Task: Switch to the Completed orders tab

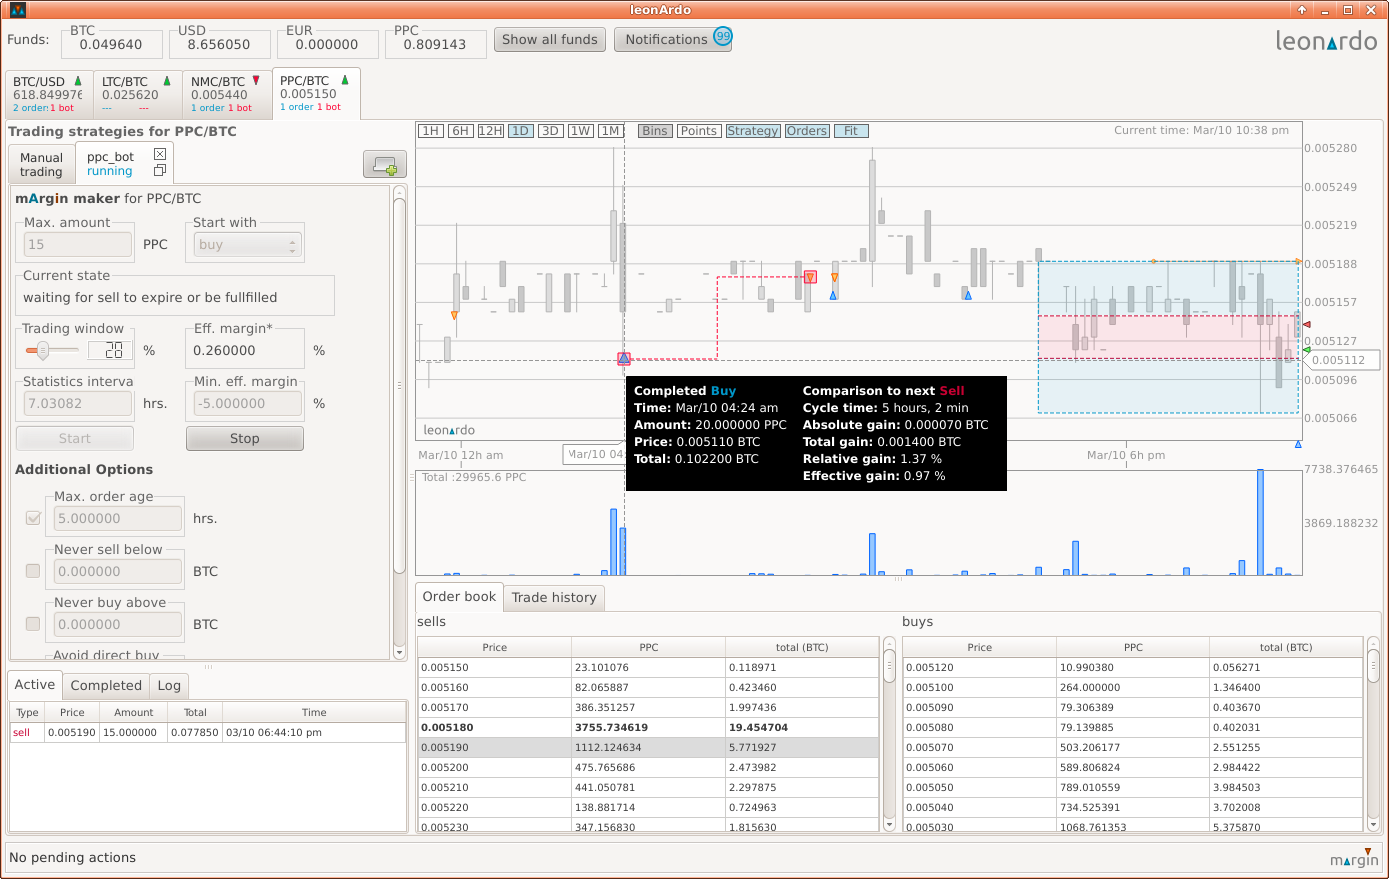Action: click(x=106, y=685)
